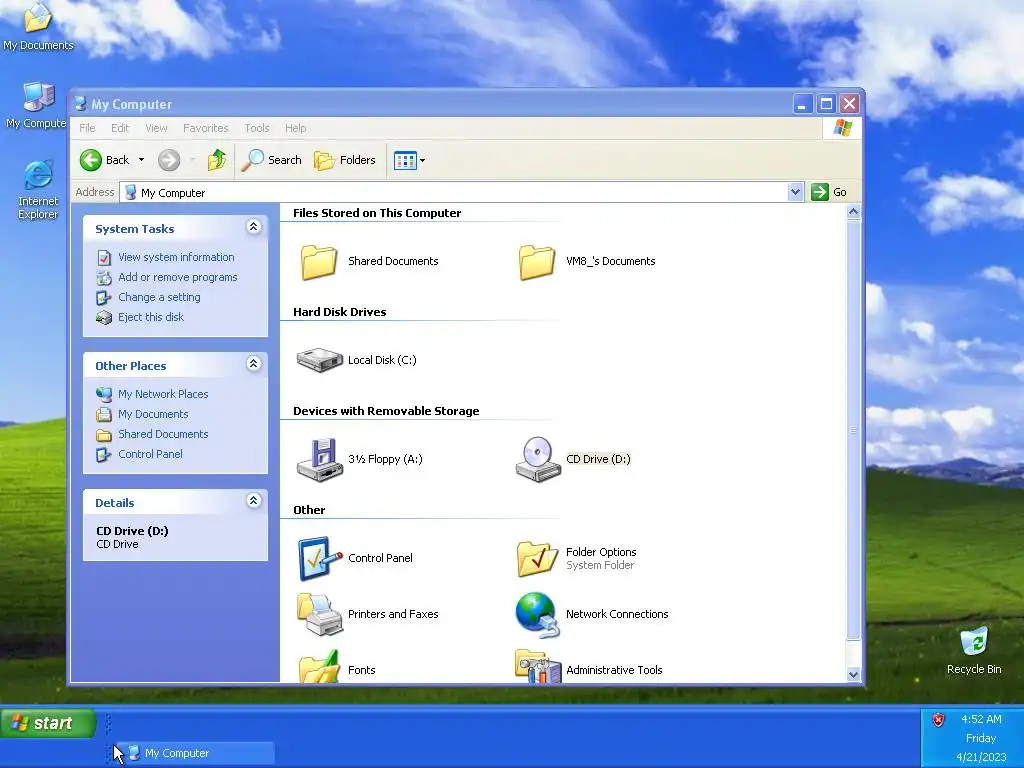Open the Network Connections globe icon
The width and height of the screenshot is (1024, 768).
[537, 615]
